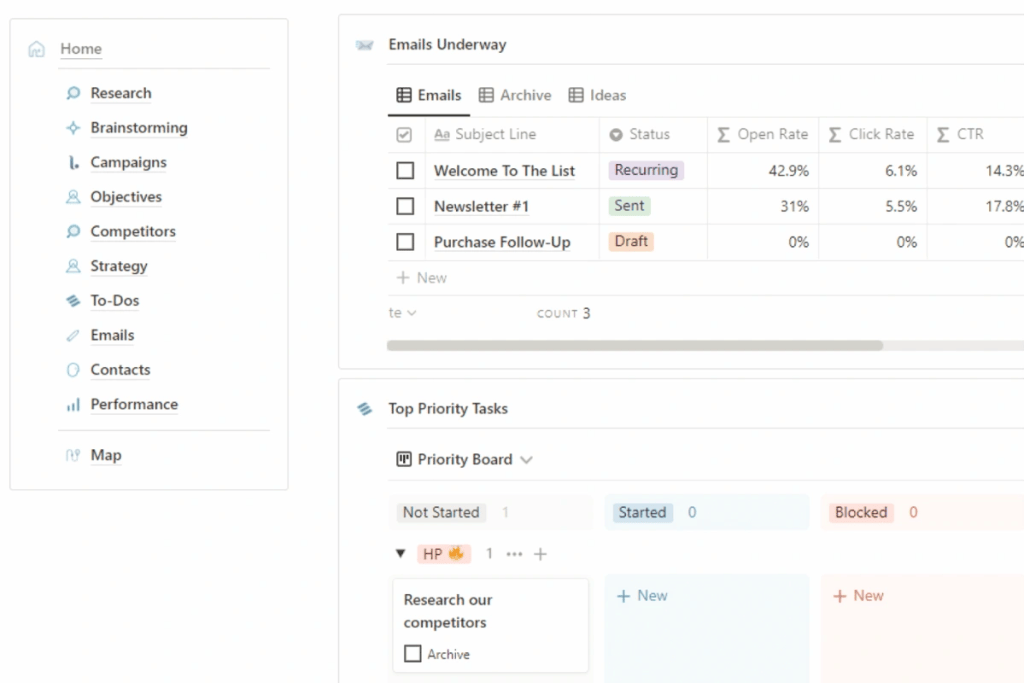
Task: Click the Strategy person icon
Action: [73, 266]
